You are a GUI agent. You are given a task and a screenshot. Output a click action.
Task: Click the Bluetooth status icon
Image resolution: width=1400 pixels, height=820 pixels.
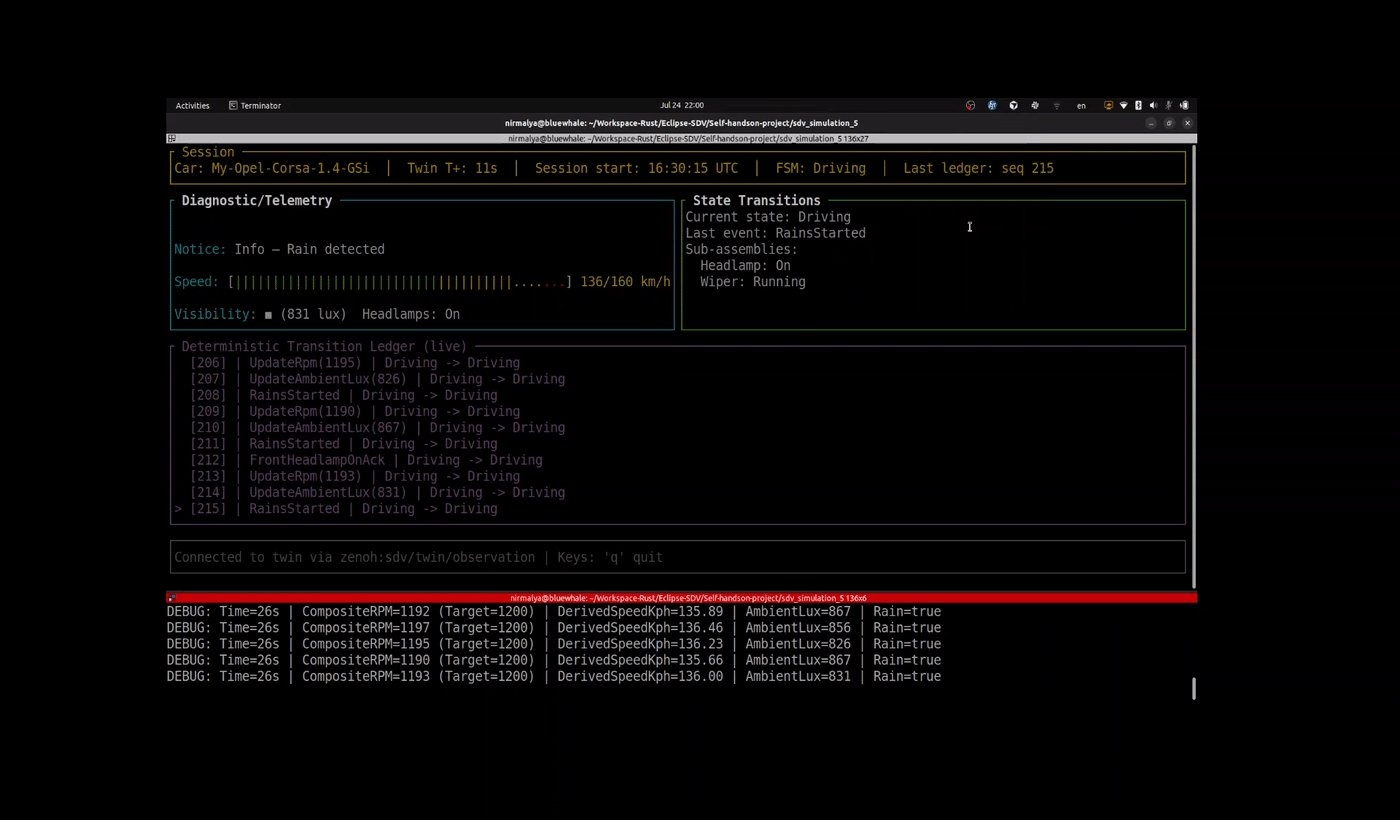point(1138,105)
